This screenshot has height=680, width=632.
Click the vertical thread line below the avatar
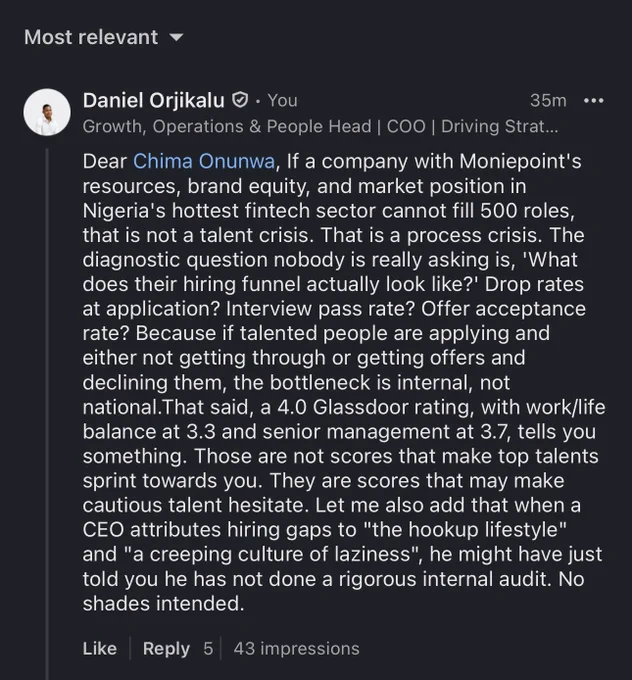pos(47,414)
